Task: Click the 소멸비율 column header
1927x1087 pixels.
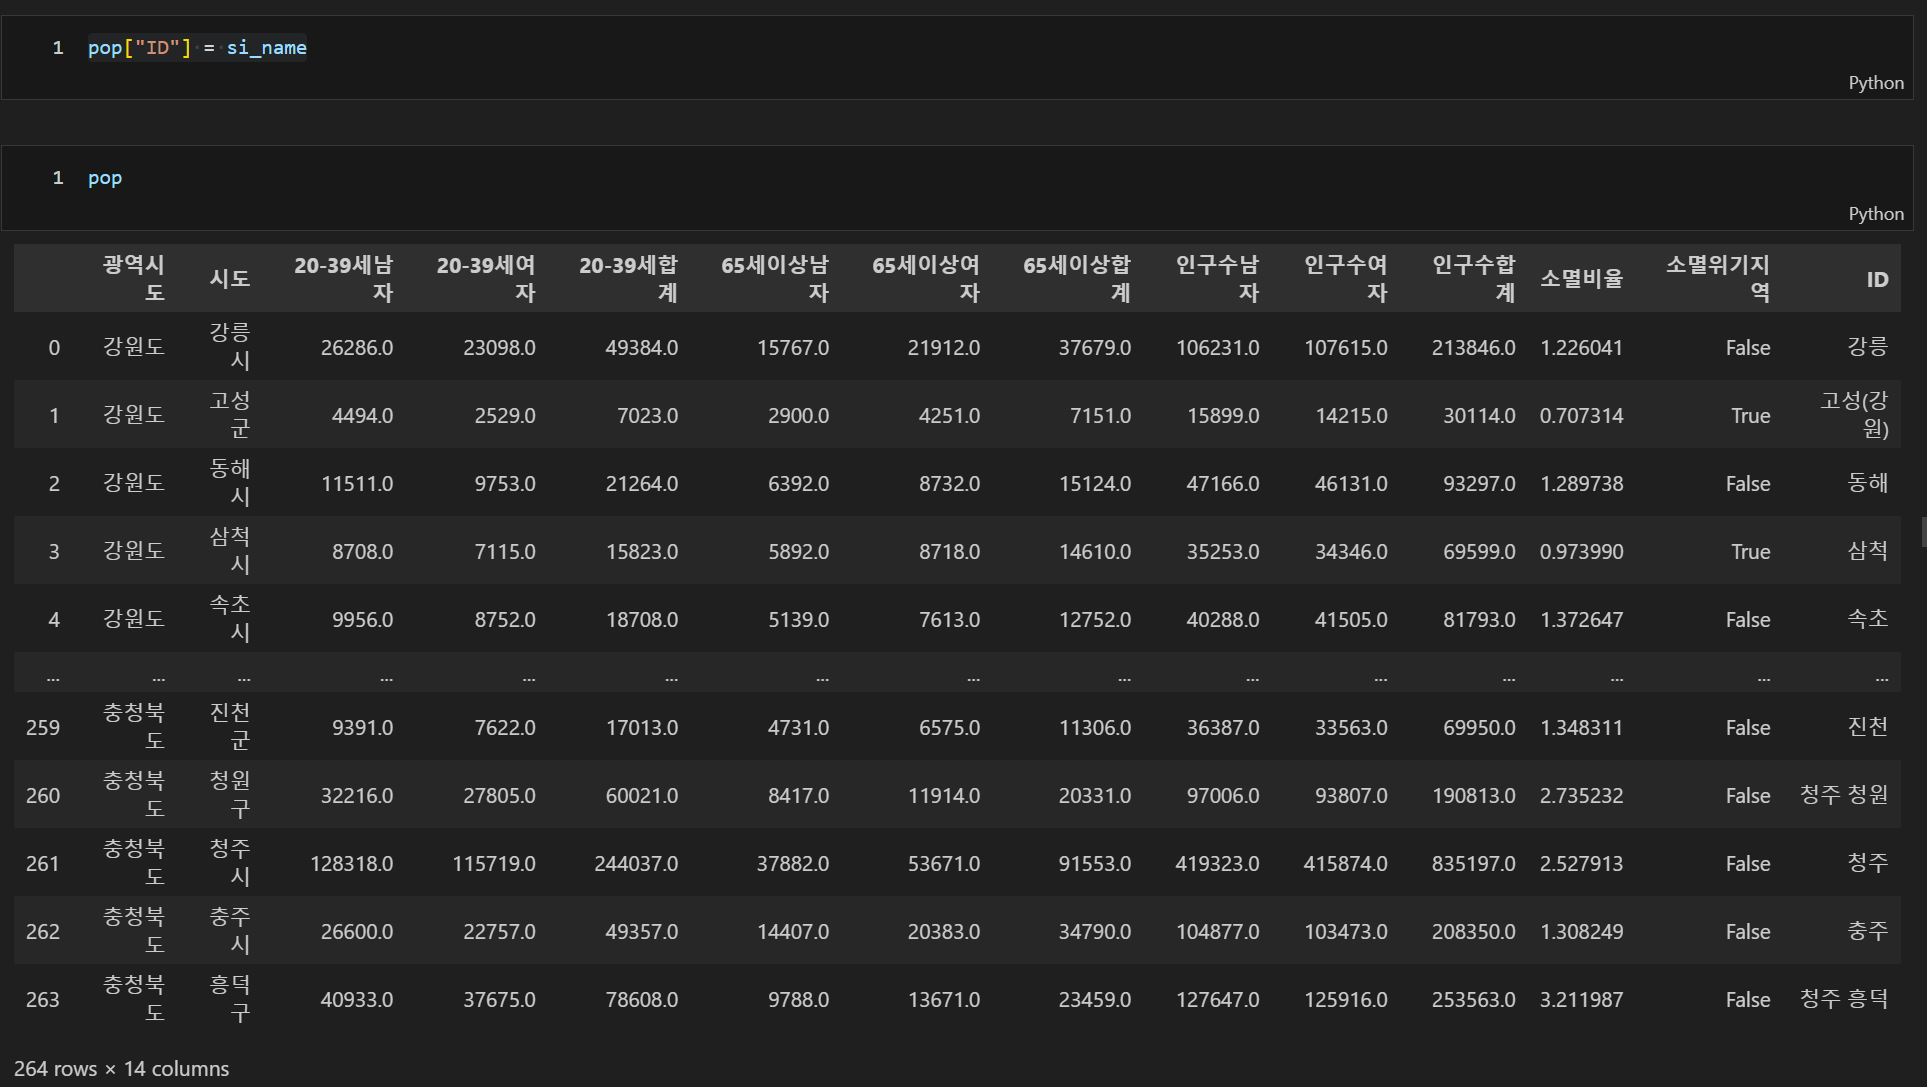Action: click(1581, 278)
